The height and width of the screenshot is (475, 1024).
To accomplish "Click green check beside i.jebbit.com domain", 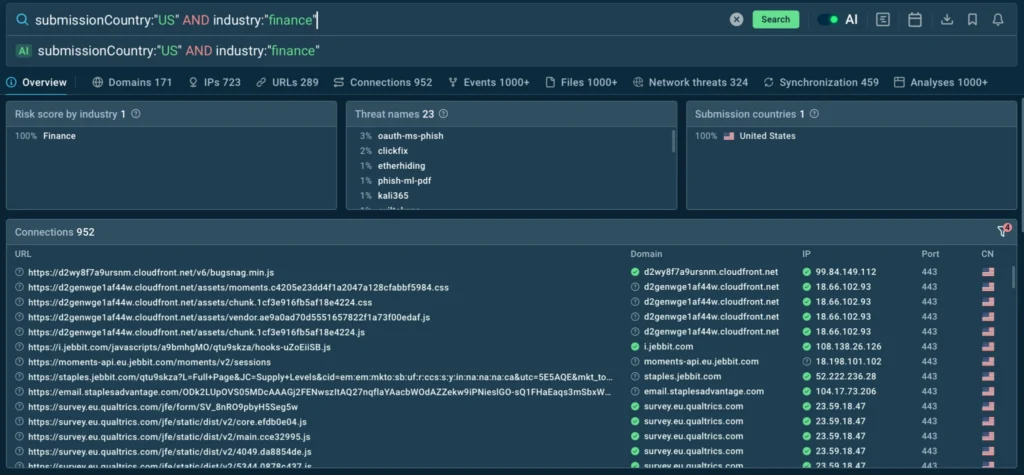I will (x=635, y=347).
